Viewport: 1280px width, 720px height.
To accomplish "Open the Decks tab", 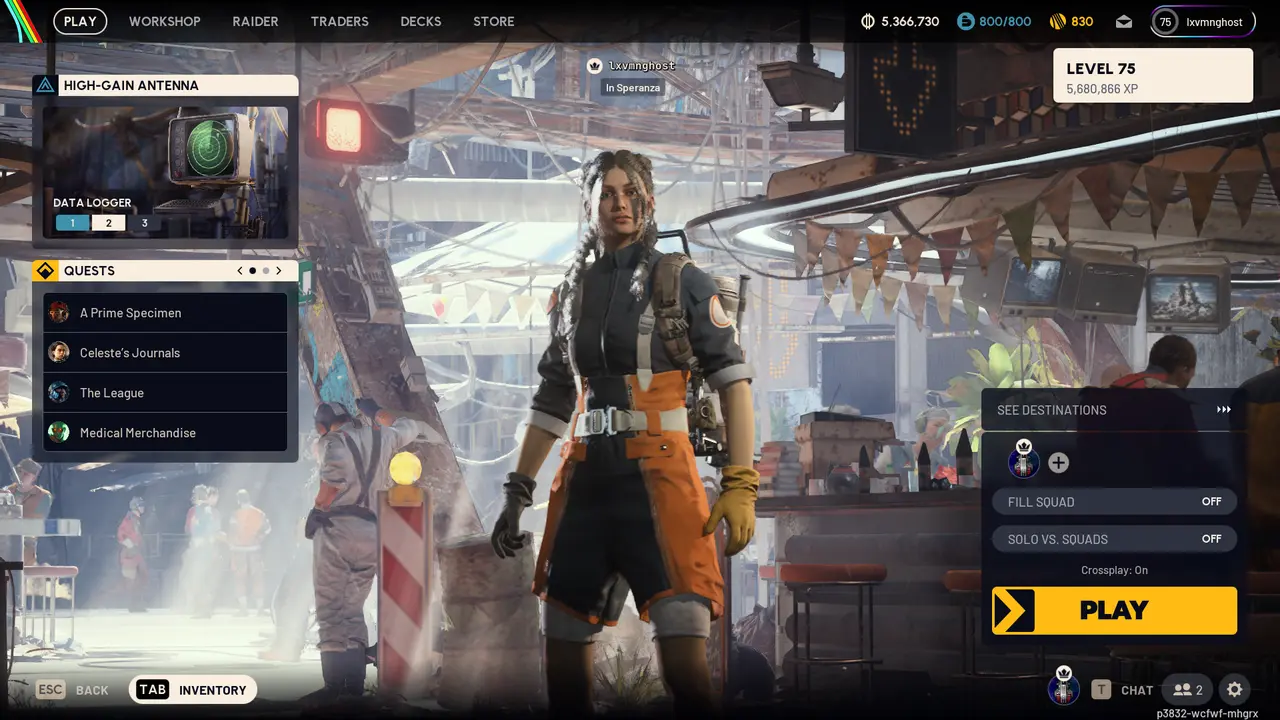I will (x=421, y=21).
